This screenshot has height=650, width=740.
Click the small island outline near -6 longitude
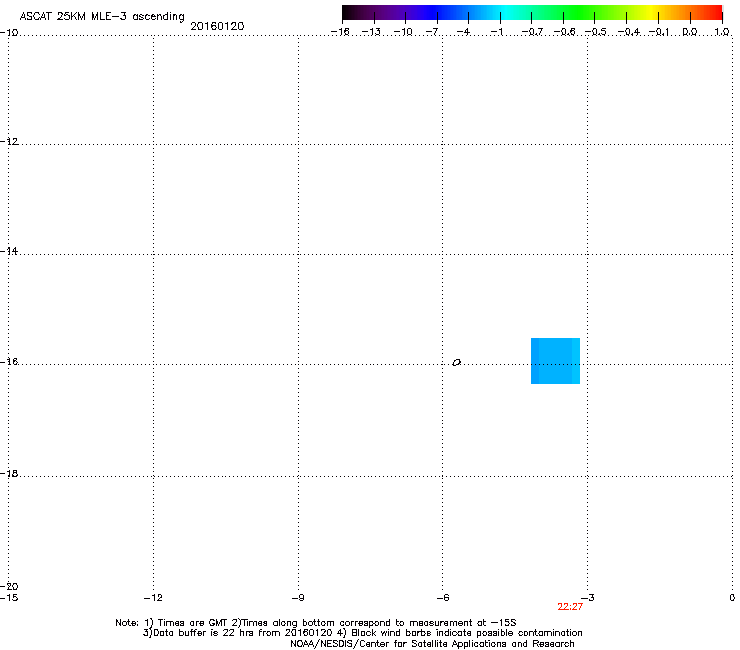456,363
